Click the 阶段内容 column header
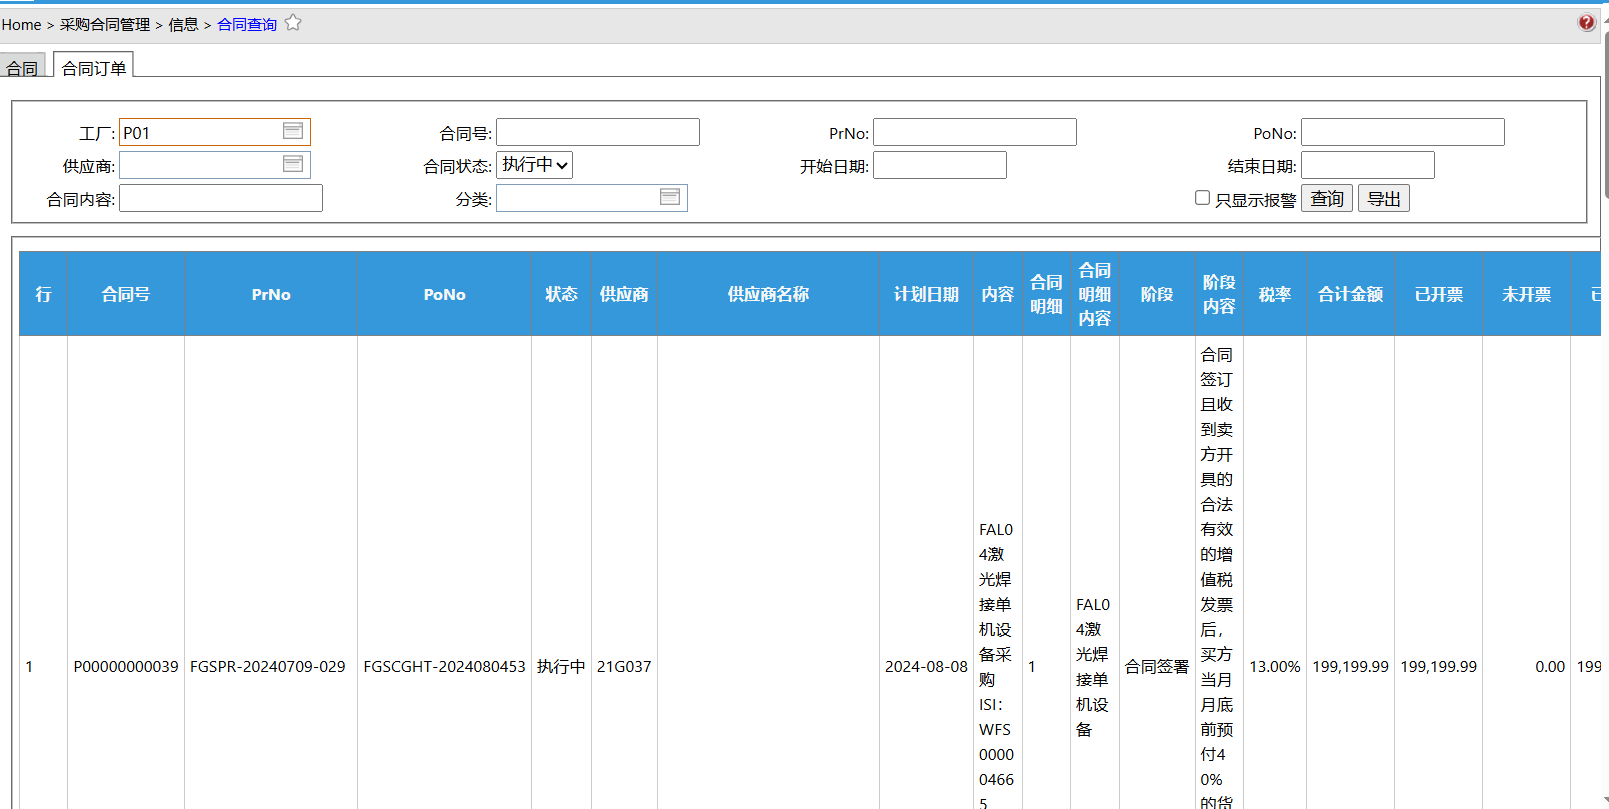The height and width of the screenshot is (809, 1609). (x=1219, y=294)
